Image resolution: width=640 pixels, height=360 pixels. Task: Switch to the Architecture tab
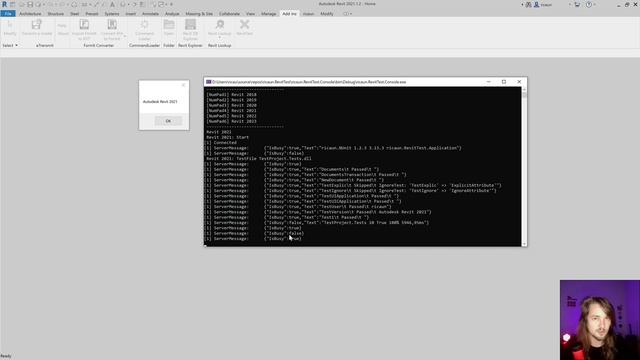30,14
